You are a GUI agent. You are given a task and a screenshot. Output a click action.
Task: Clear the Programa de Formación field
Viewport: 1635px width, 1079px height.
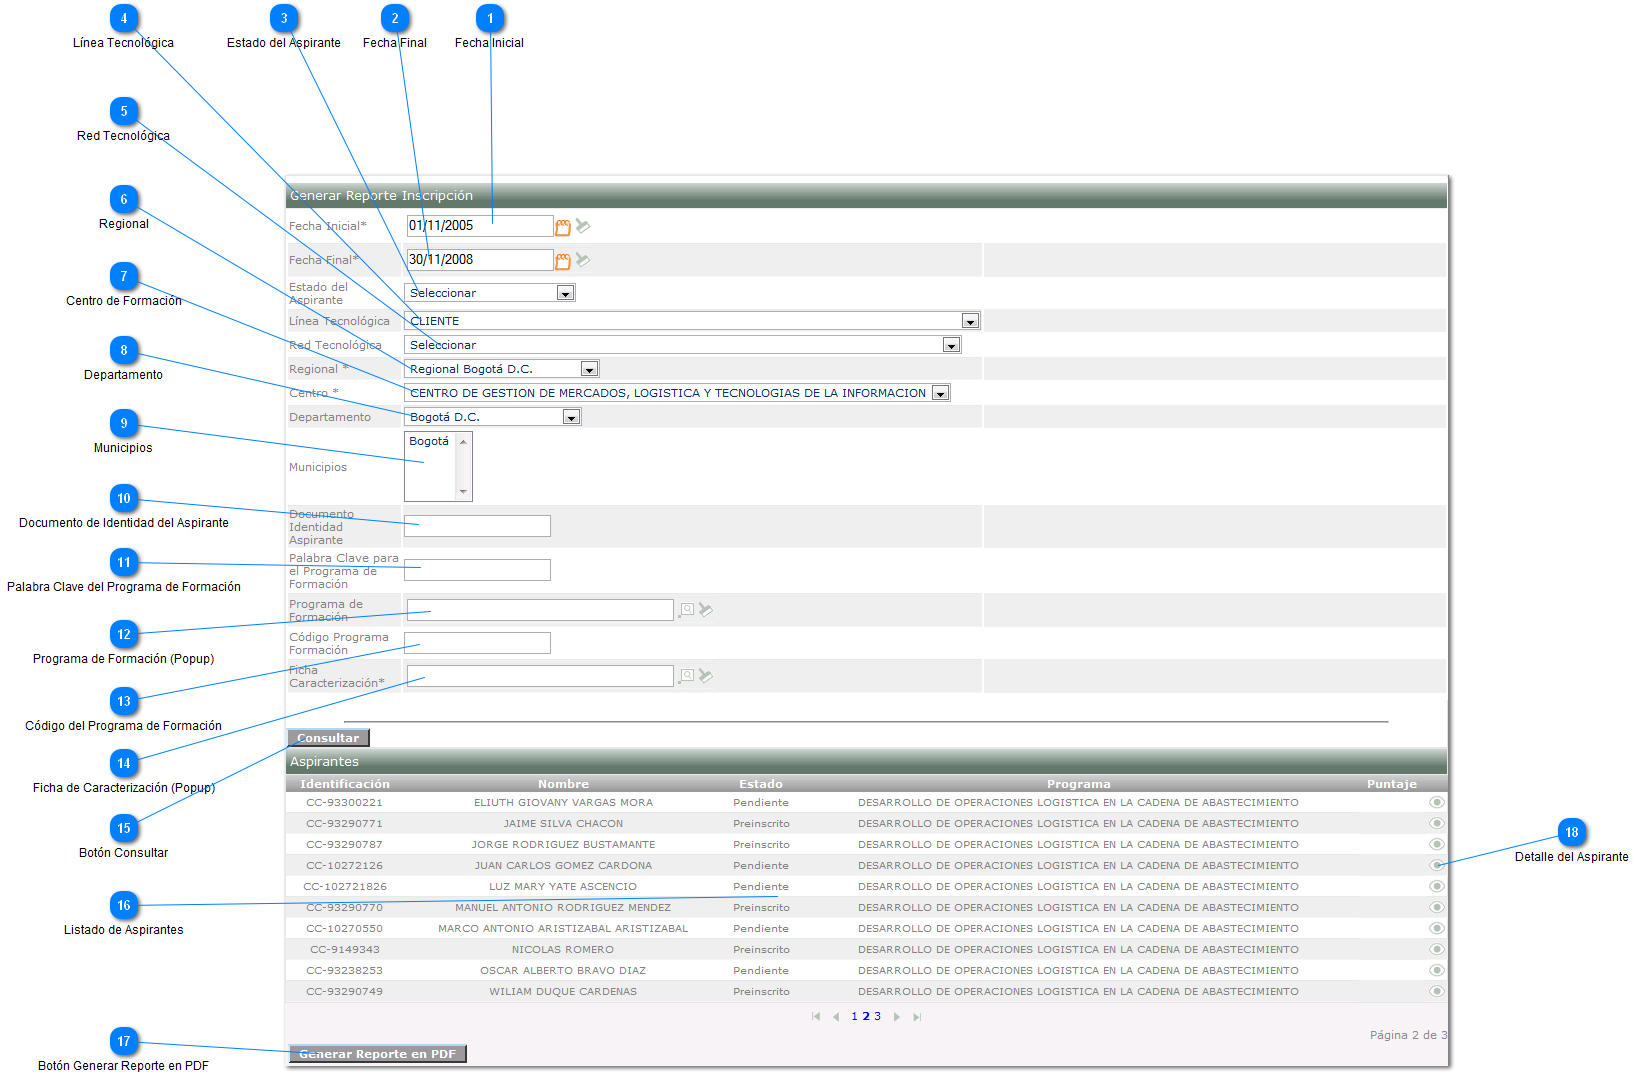(706, 609)
